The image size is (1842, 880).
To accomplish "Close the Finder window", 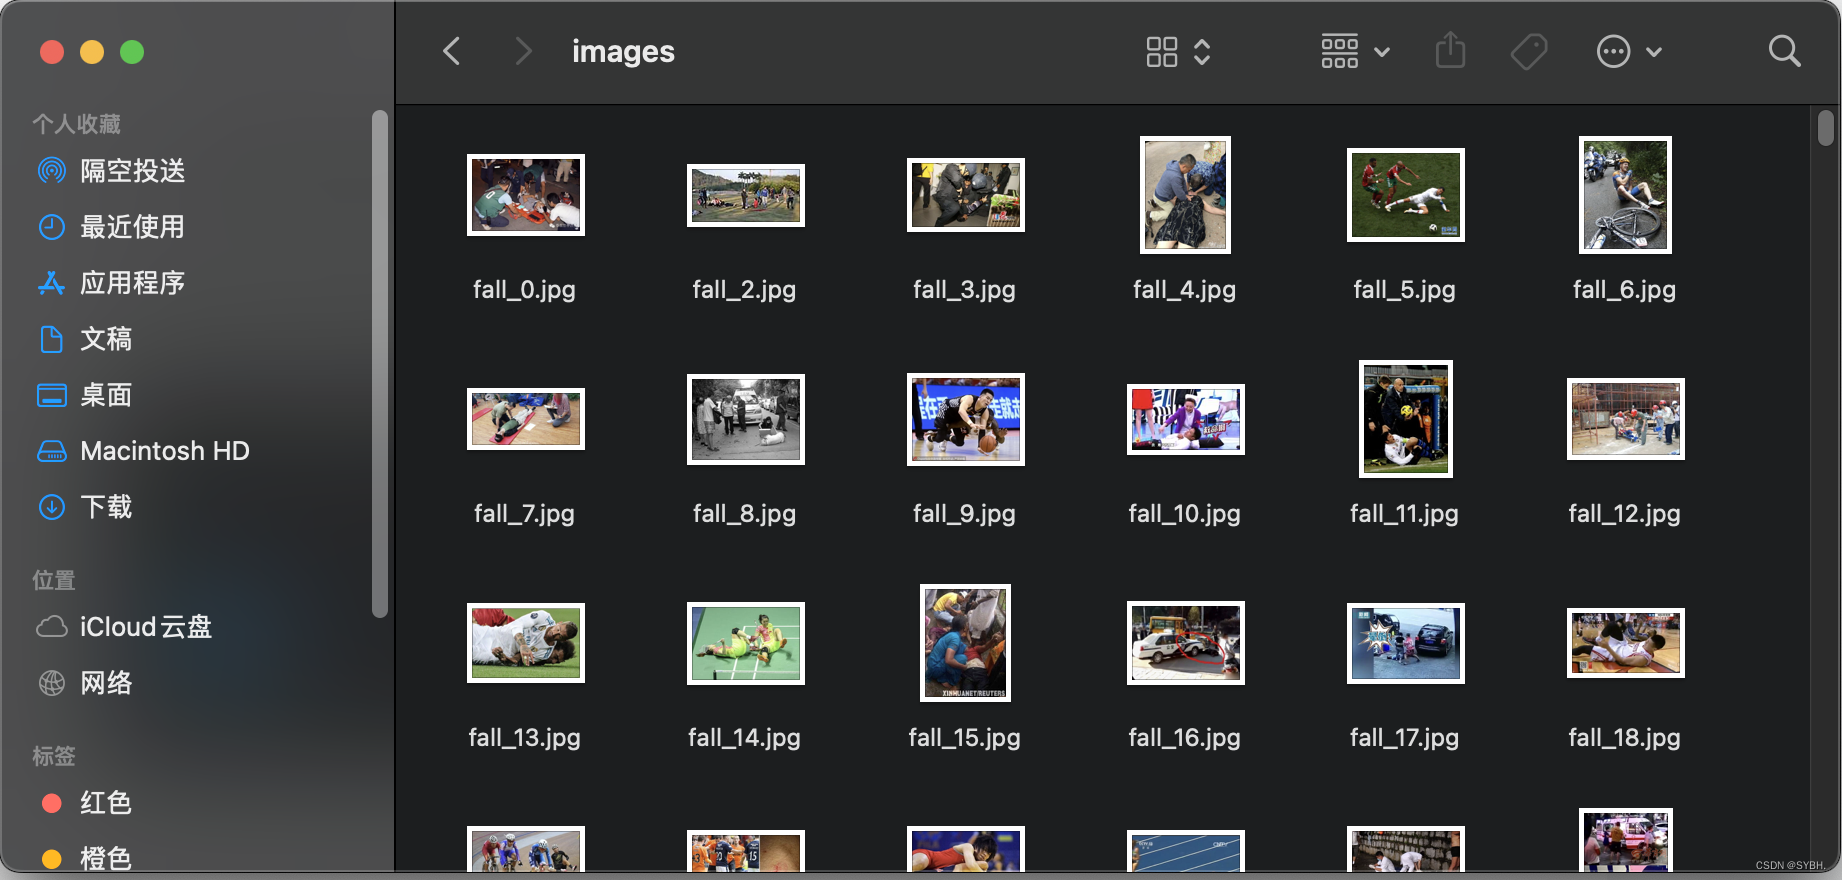I will click(52, 52).
